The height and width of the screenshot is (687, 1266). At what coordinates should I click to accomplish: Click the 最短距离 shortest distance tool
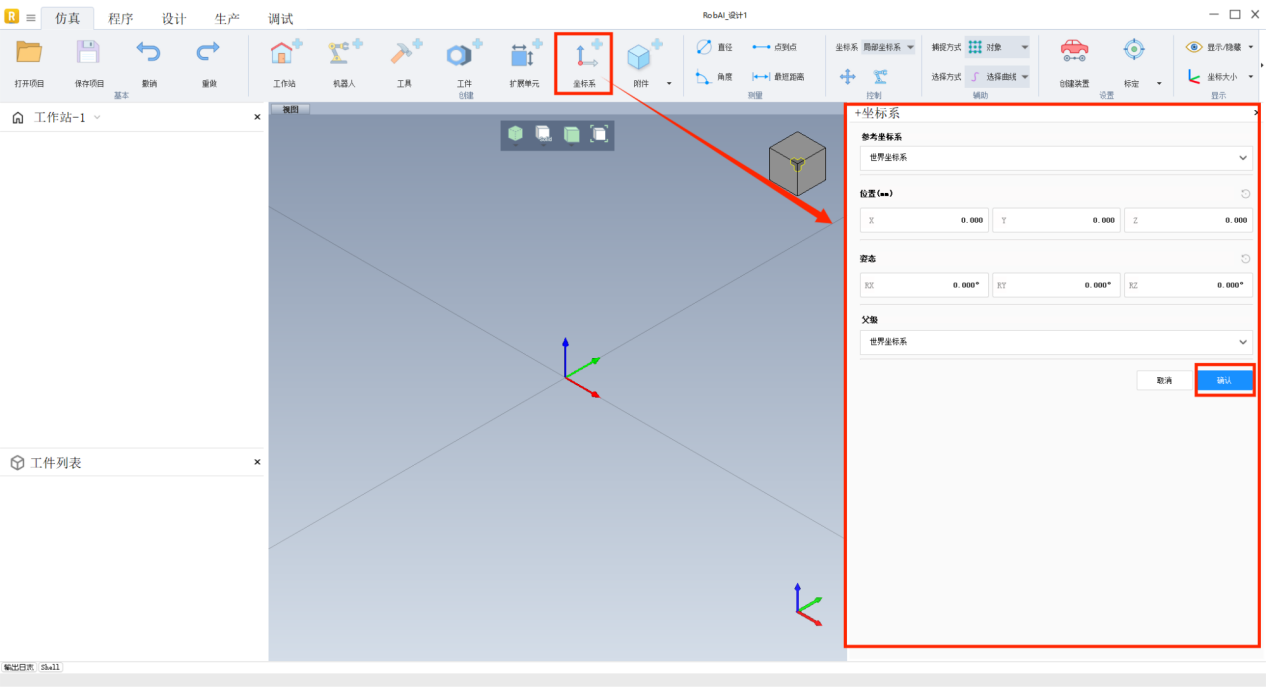point(777,76)
